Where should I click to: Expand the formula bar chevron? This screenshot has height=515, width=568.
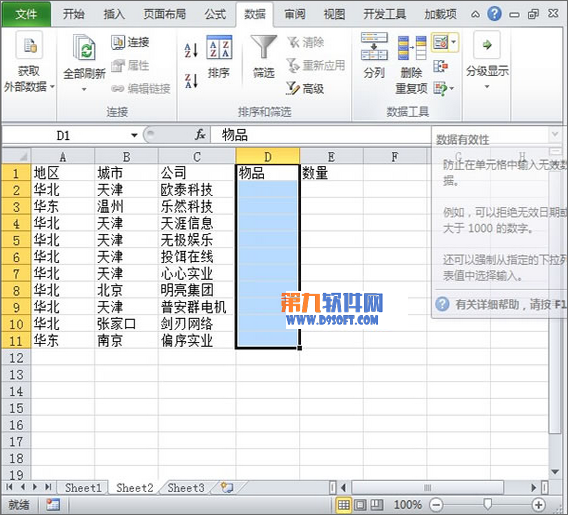[x=555, y=134]
